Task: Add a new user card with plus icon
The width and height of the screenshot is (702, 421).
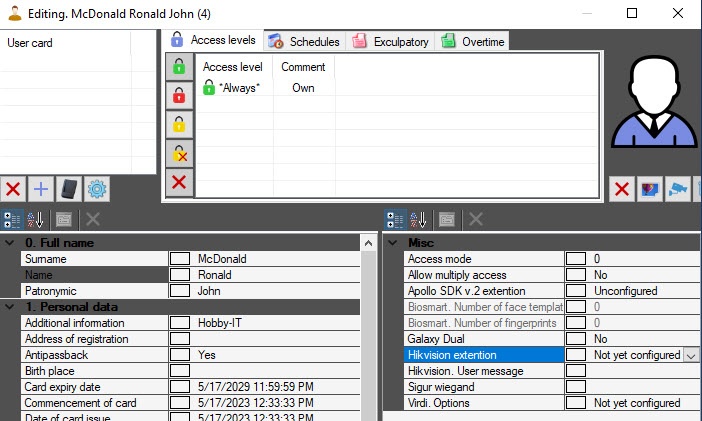Action: tap(40, 188)
